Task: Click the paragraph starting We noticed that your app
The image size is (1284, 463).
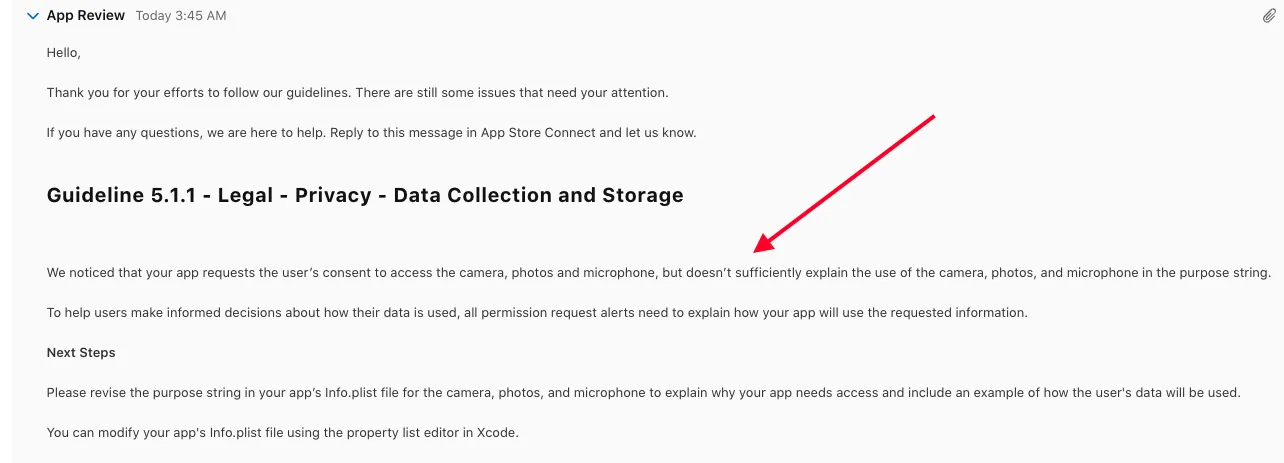Action: [658, 272]
